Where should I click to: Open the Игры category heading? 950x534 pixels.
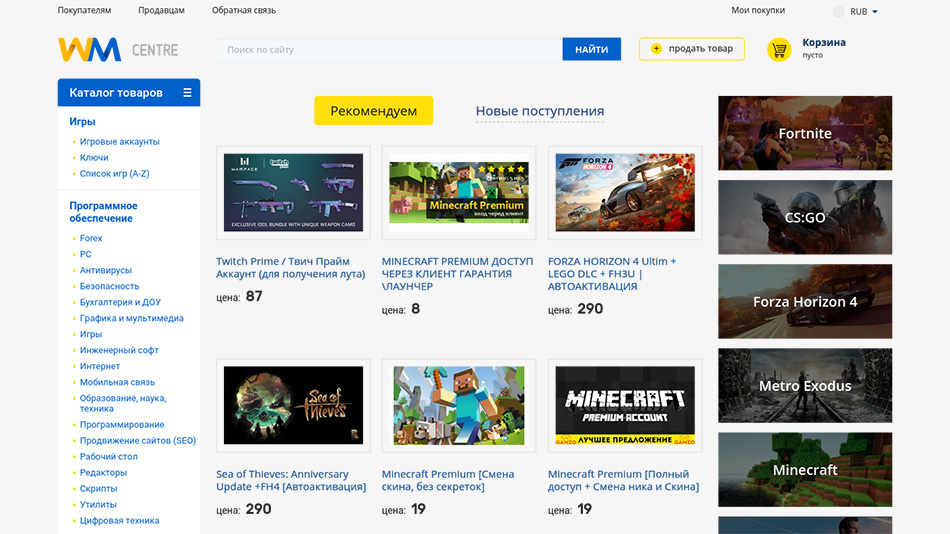pos(82,121)
